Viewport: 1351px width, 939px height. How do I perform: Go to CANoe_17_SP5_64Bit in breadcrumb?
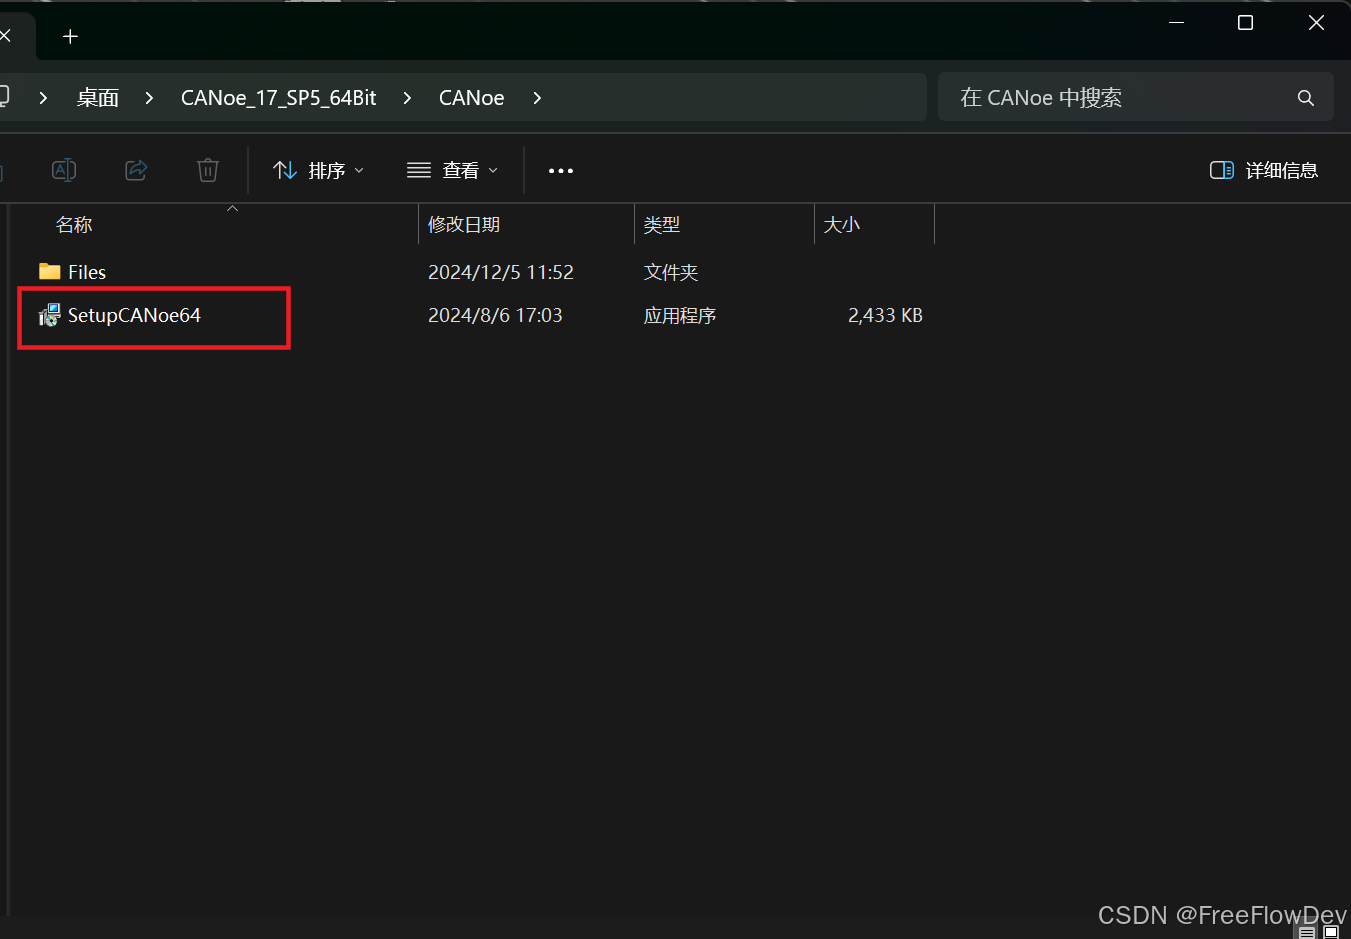[279, 98]
